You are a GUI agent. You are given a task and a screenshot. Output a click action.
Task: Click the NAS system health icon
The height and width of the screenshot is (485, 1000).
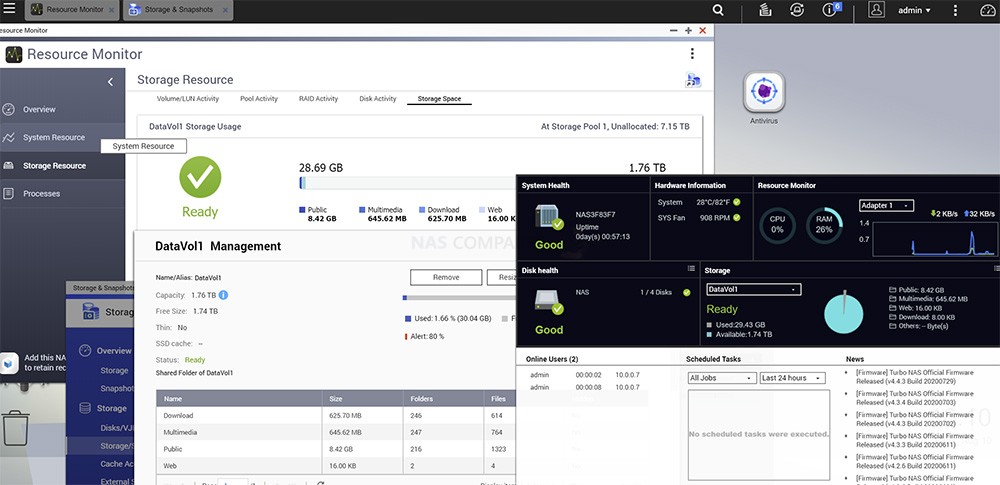[x=548, y=218]
